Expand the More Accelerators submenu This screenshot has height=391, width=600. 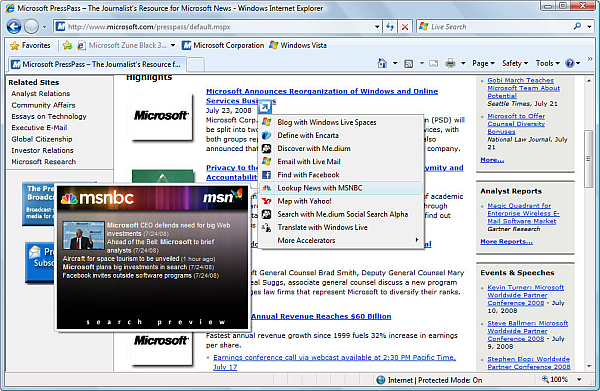(x=341, y=240)
